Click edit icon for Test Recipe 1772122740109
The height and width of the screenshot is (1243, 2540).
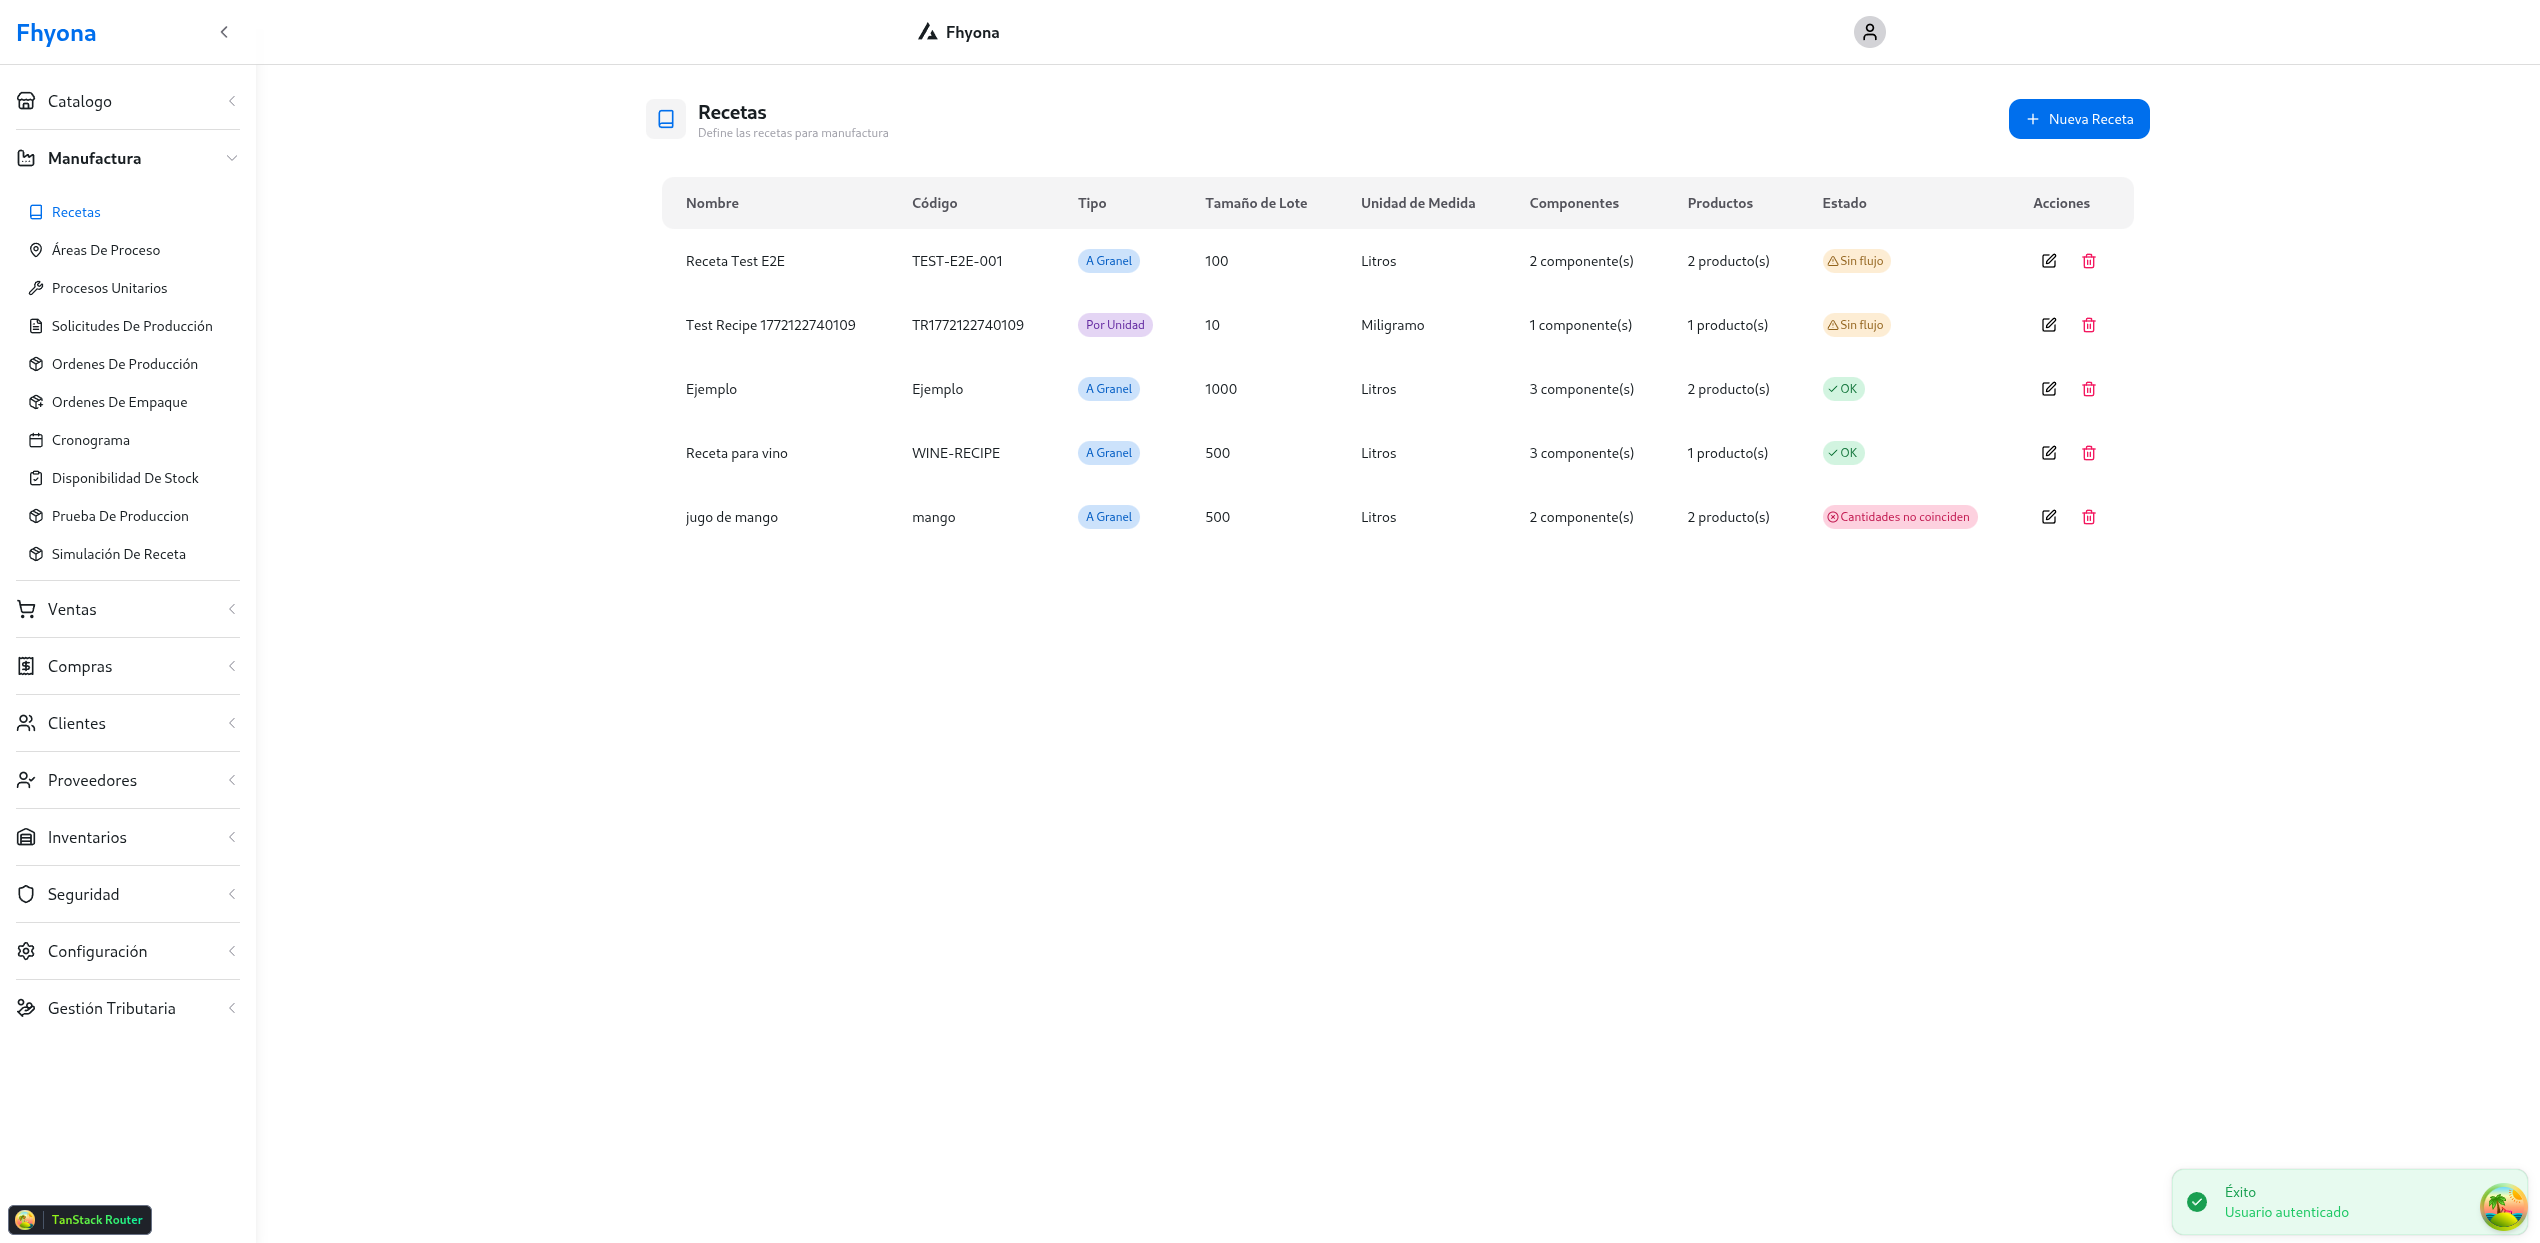pyautogui.click(x=2049, y=325)
